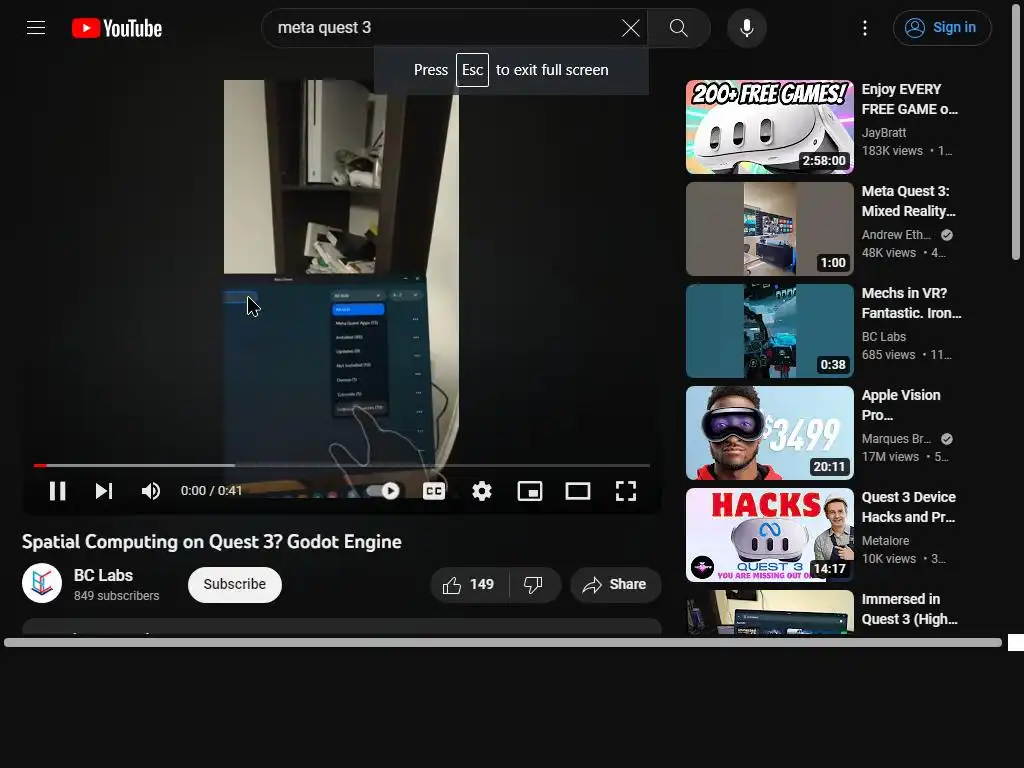Screen dimensions: 1024x768
Task: Open the YouTube hamburger guide menu
Action: point(36,27)
